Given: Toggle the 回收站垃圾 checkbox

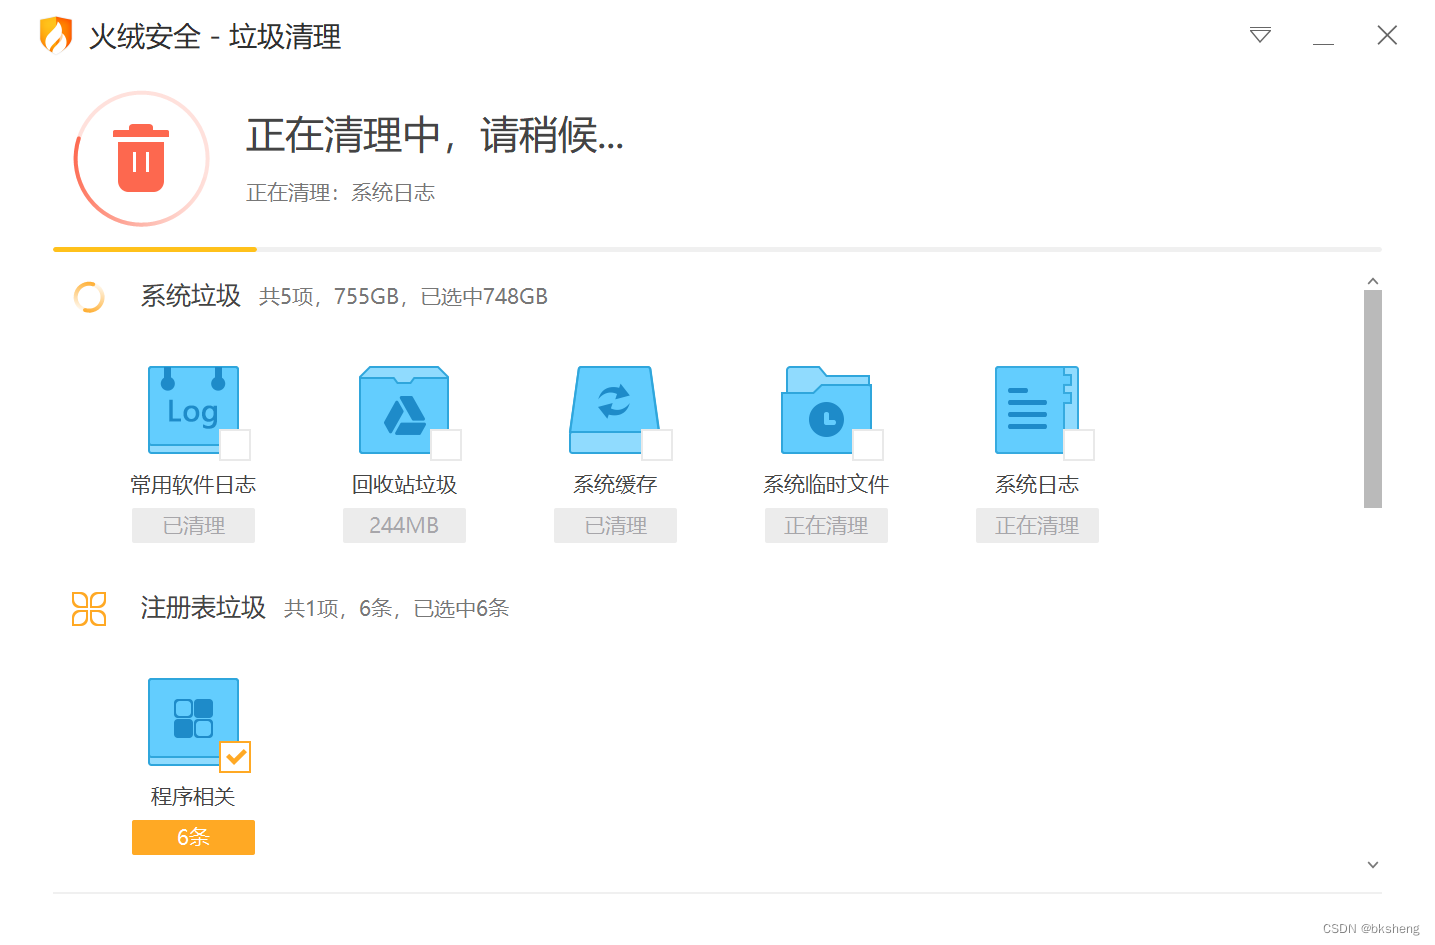Looking at the screenshot, I should click(446, 445).
